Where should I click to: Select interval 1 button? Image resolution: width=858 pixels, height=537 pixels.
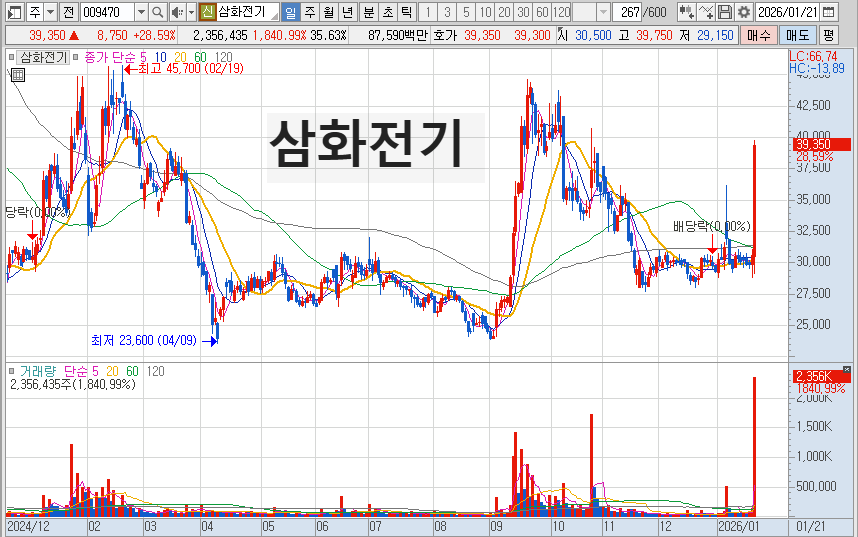click(428, 11)
